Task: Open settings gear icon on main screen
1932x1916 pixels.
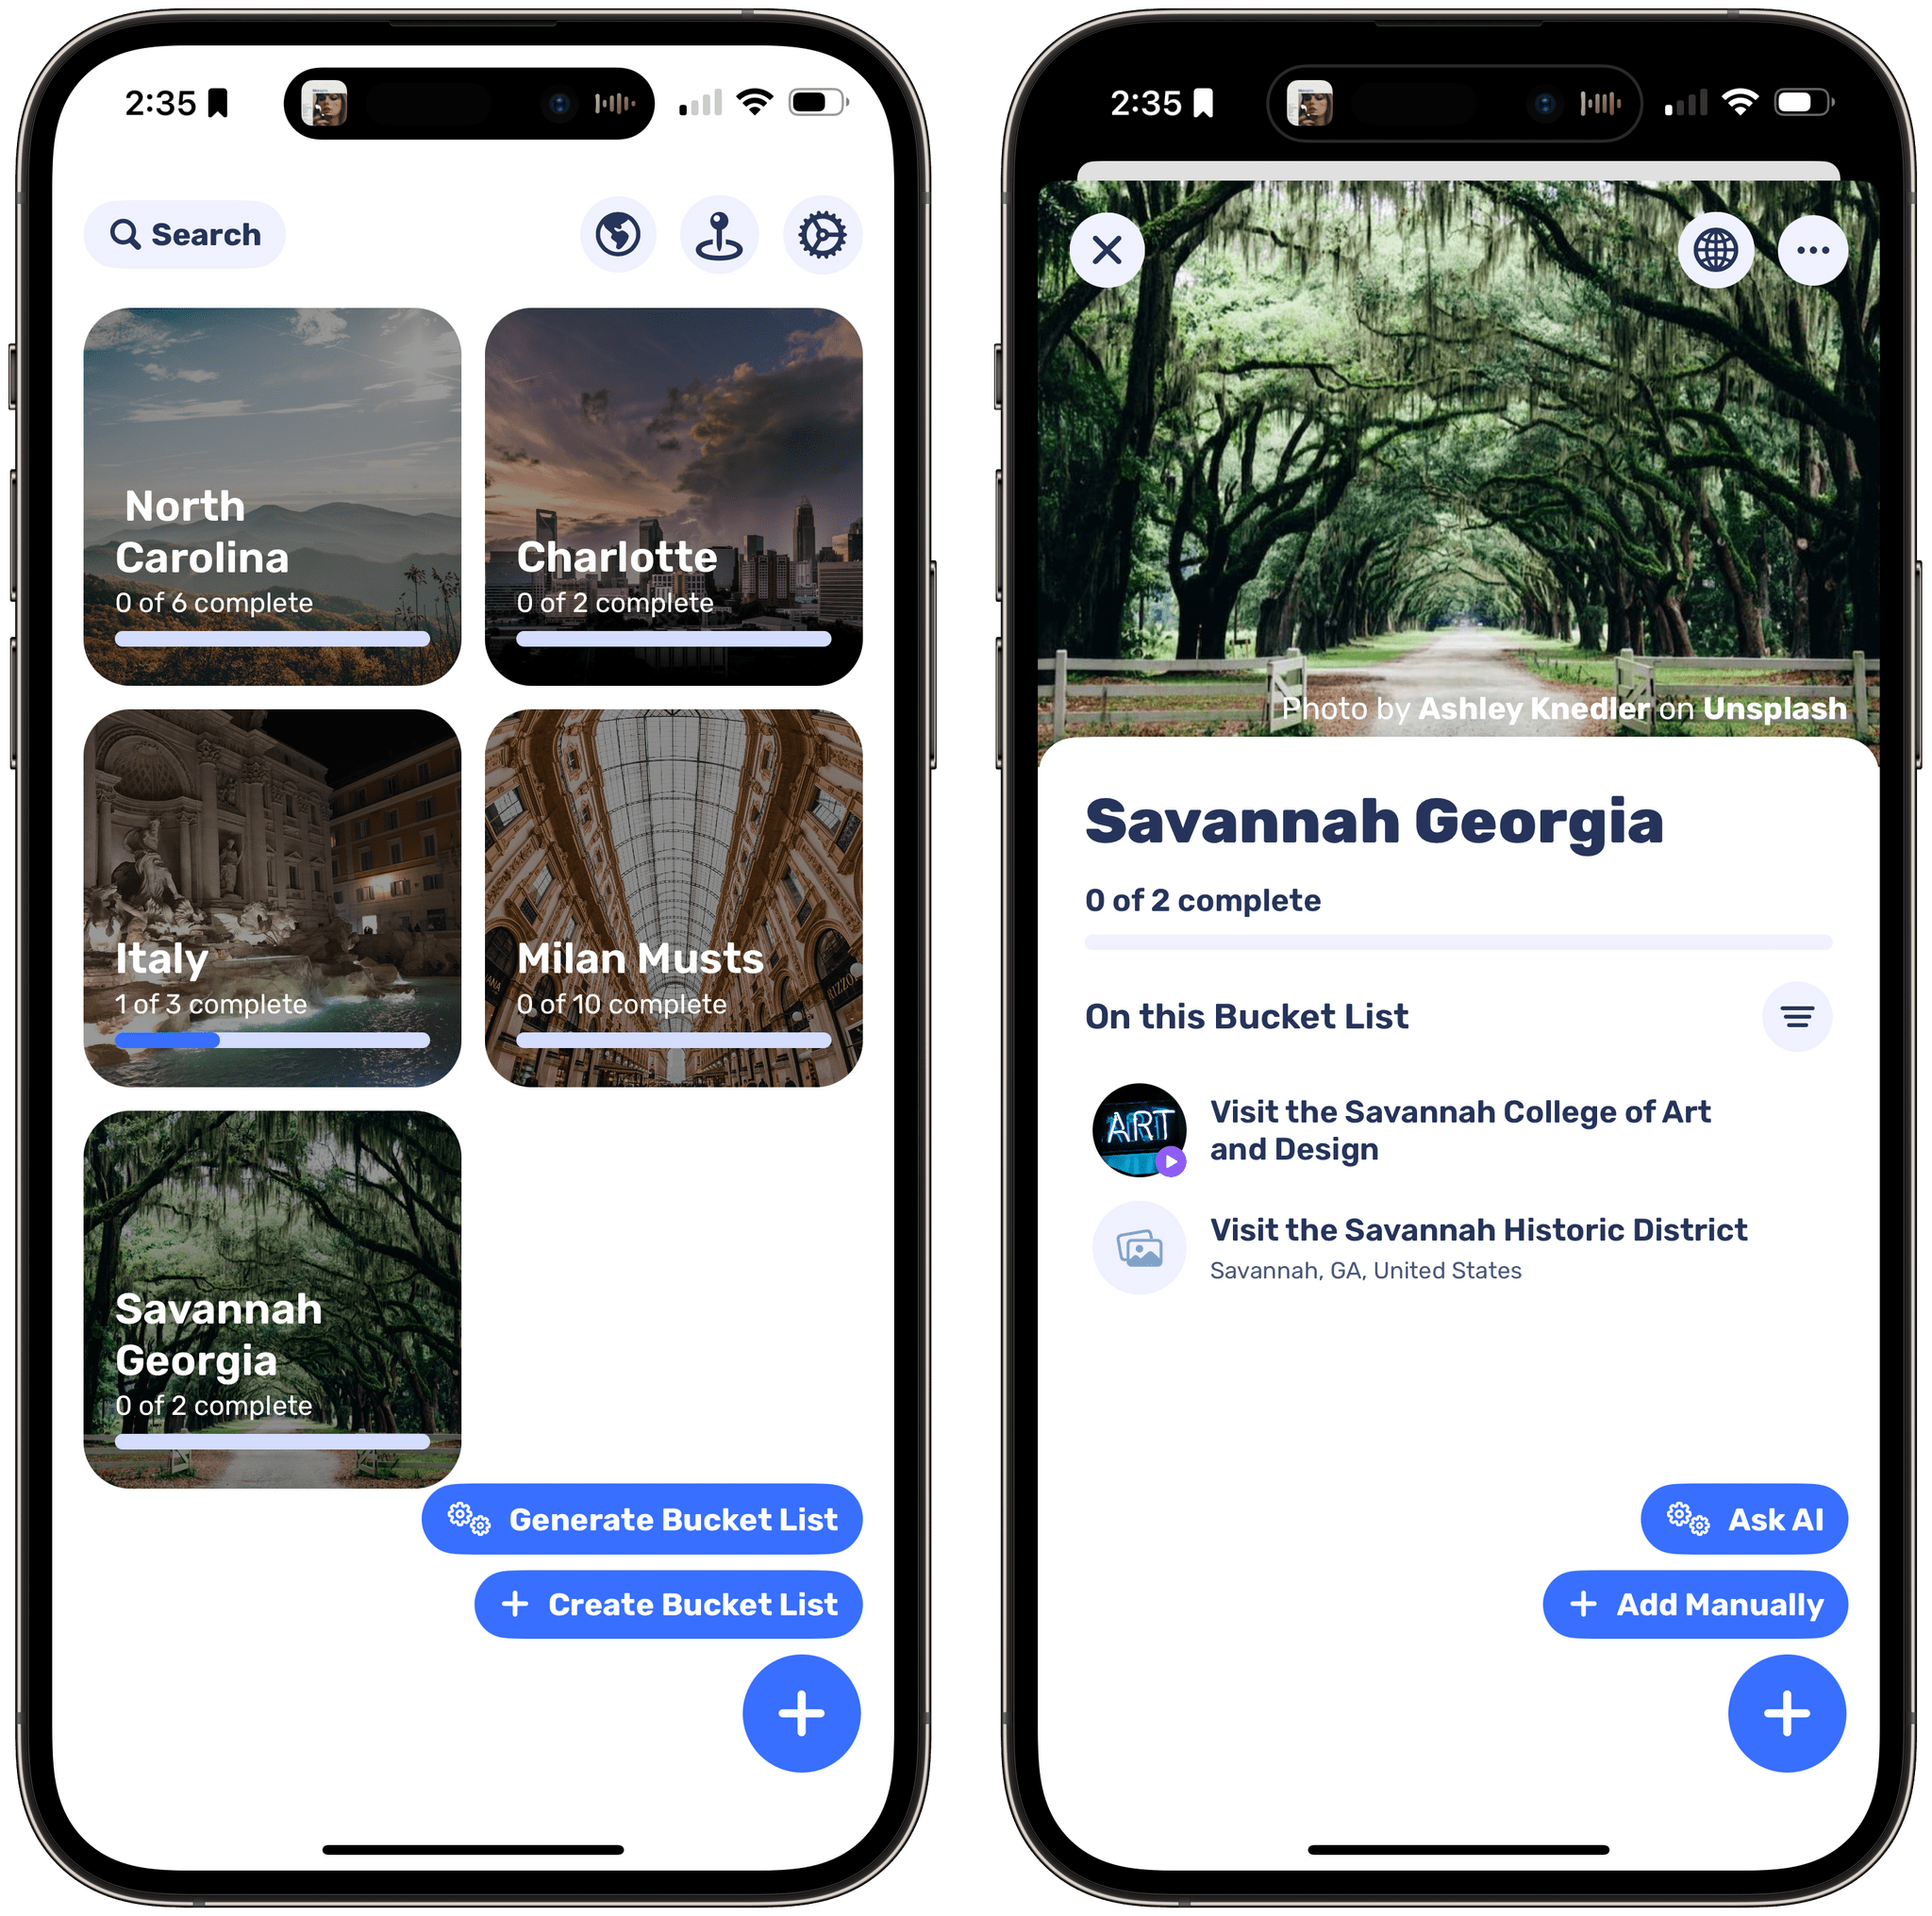Action: [x=818, y=233]
